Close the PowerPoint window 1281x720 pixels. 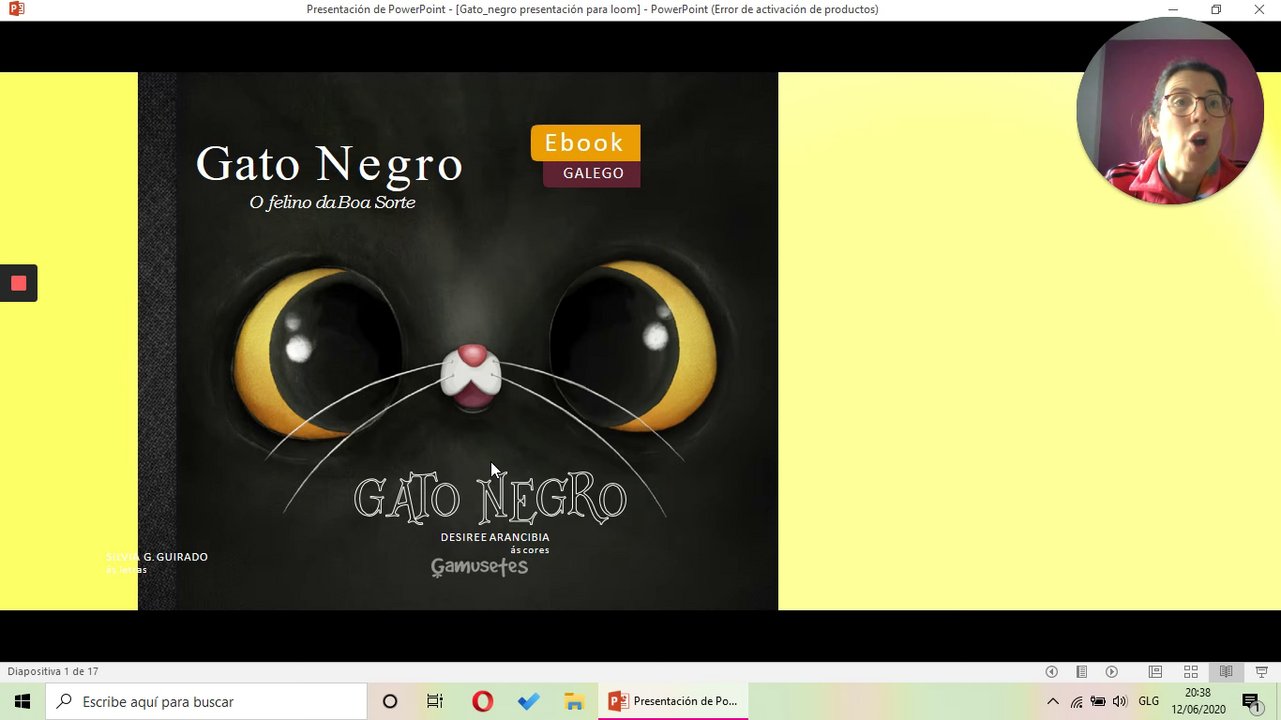coord(1259,9)
